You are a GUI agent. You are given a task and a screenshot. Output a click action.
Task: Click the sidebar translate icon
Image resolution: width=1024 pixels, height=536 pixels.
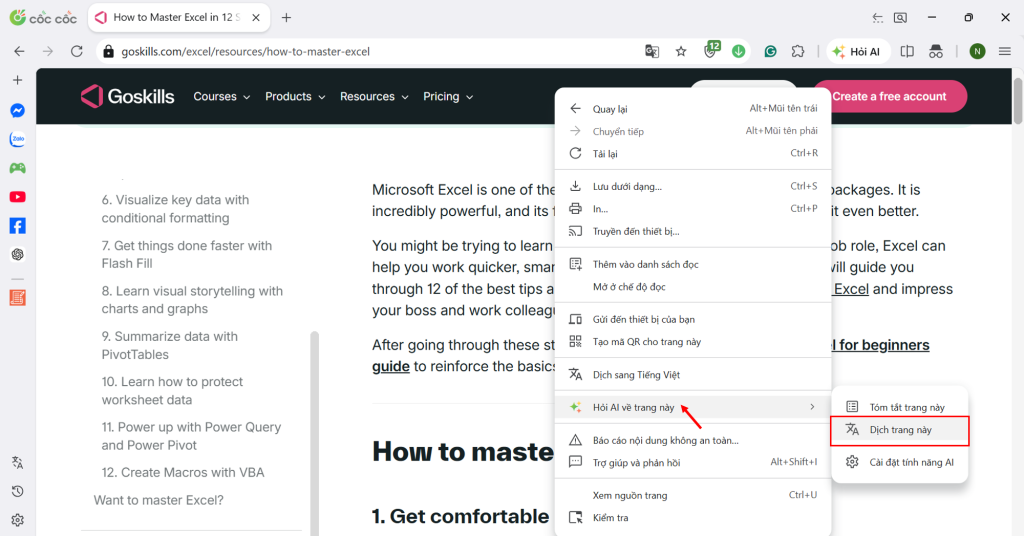pos(18,463)
